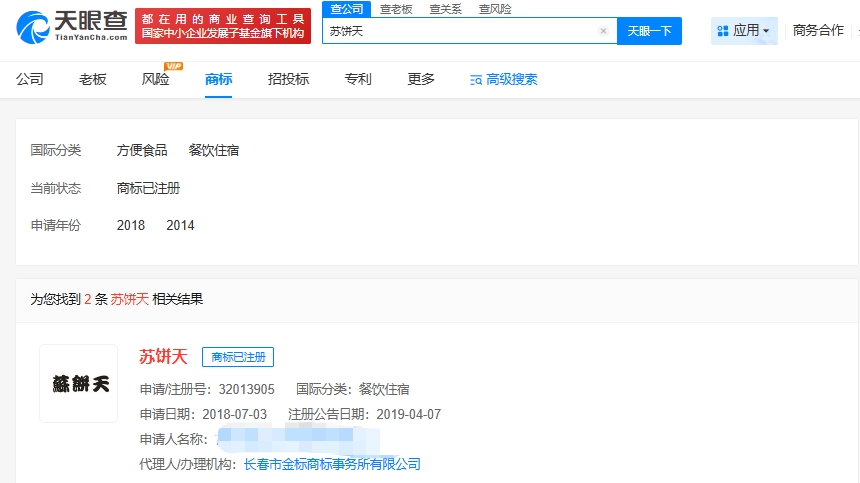Filter by application year 2018
860x483 pixels.
pyautogui.click(x=131, y=226)
